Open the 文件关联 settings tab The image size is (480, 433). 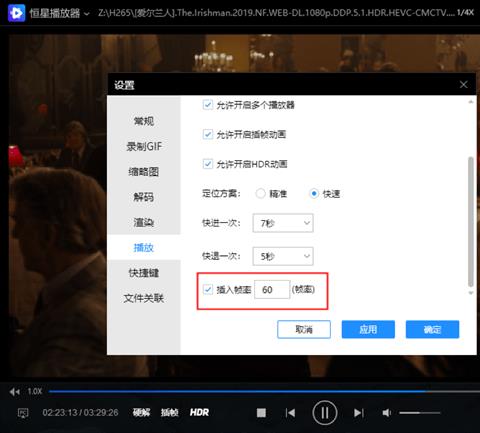144,298
